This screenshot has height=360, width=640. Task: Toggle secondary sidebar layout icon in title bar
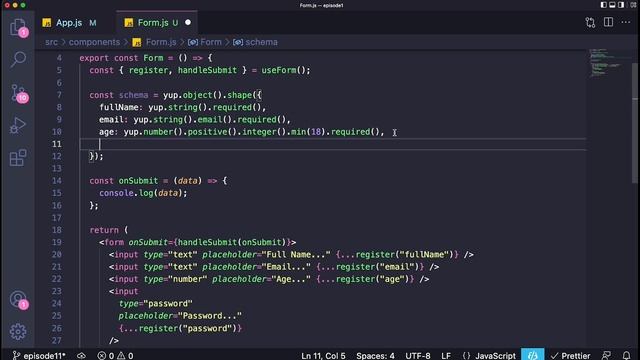pos(621,5)
